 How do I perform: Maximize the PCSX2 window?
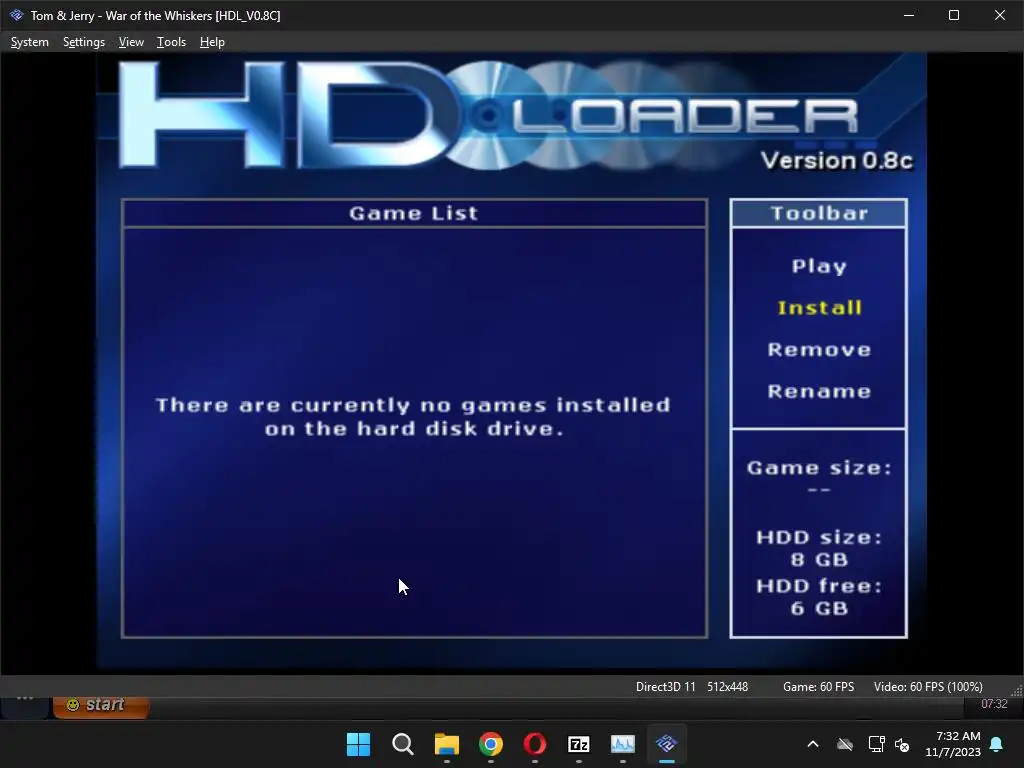click(x=954, y=15)
